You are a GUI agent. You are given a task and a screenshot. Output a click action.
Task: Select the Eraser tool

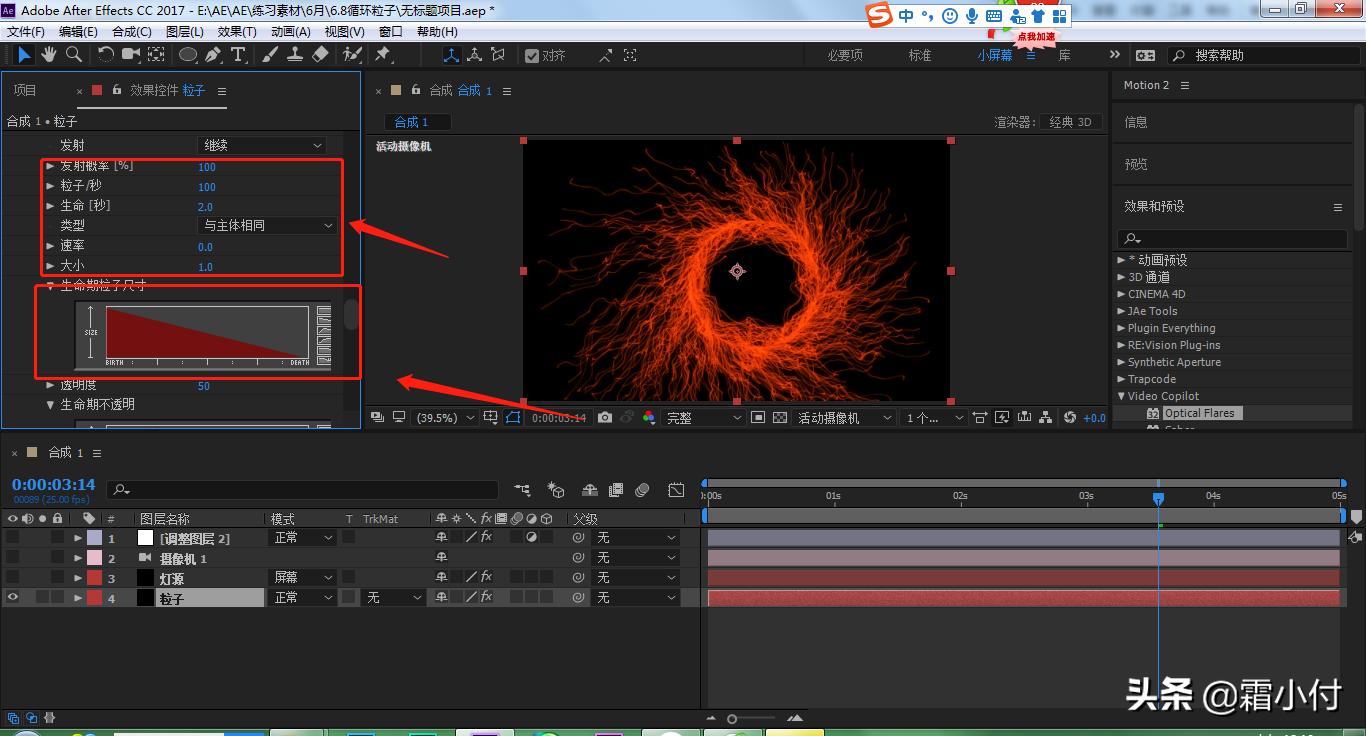[x=320, y=55]
